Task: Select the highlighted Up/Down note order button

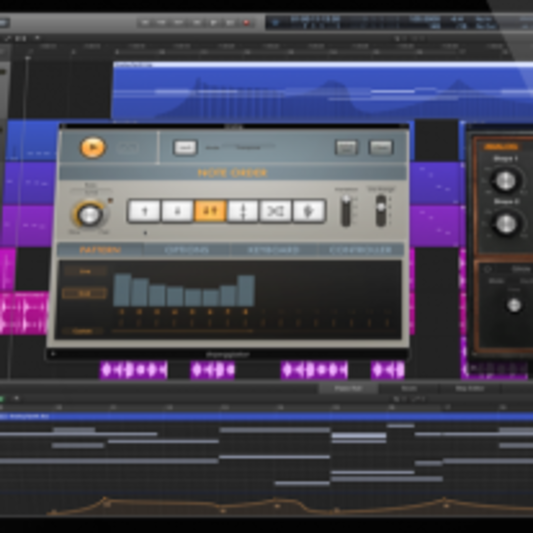Action: (210, 211)
